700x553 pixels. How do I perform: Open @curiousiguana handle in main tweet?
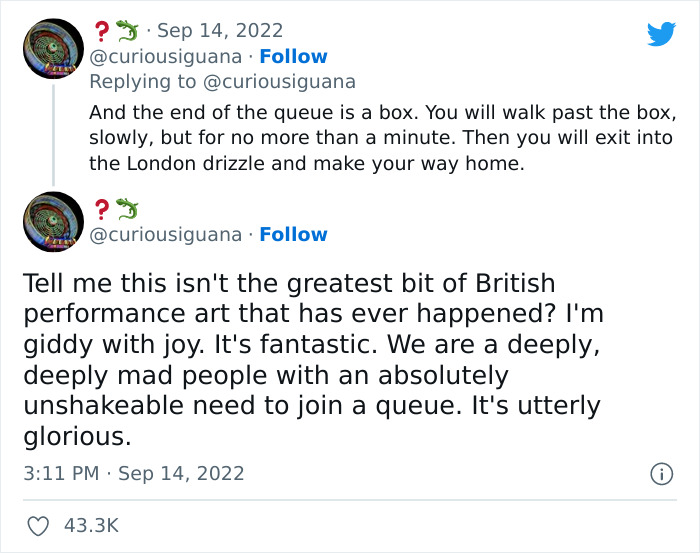point(165,234)
